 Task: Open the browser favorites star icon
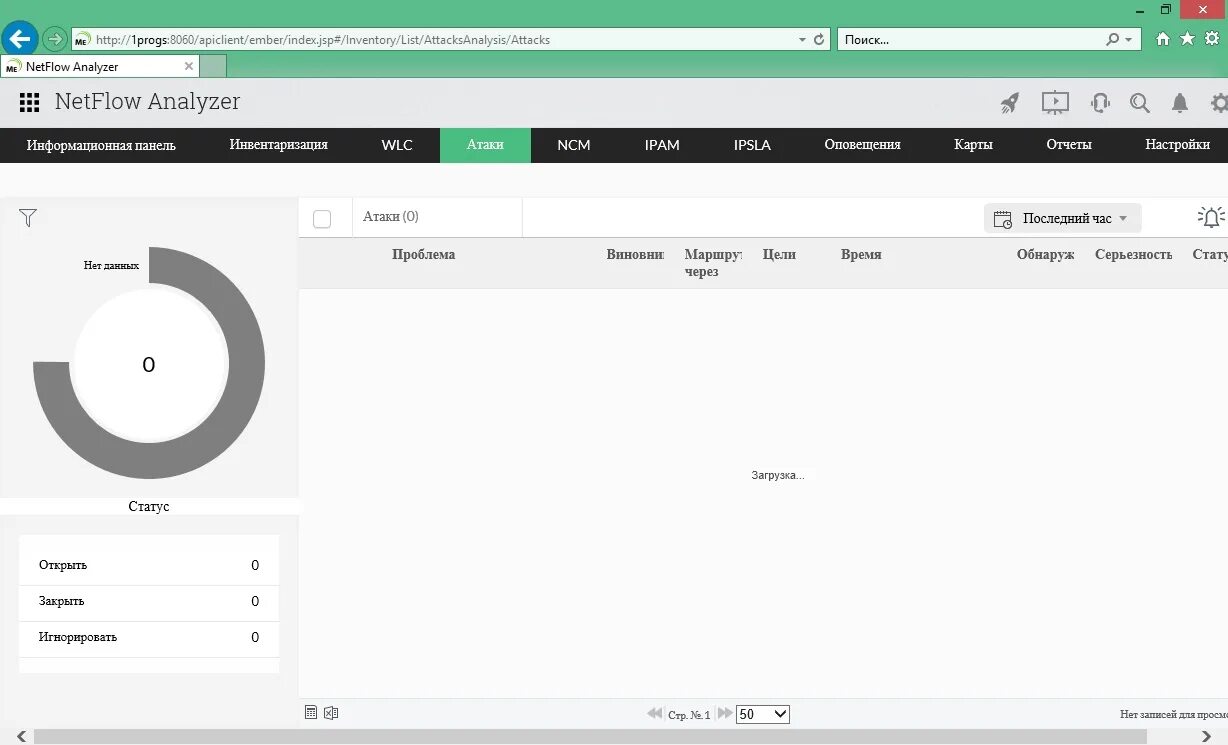tap(1187, 39)
